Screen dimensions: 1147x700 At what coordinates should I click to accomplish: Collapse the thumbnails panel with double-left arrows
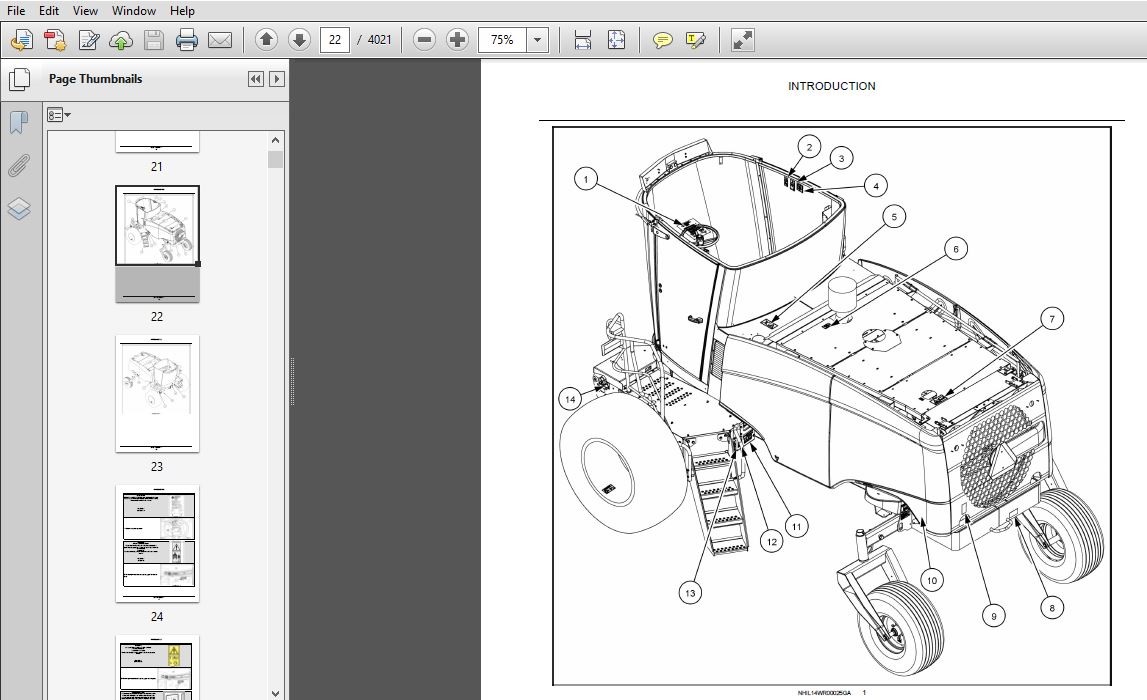255,79
